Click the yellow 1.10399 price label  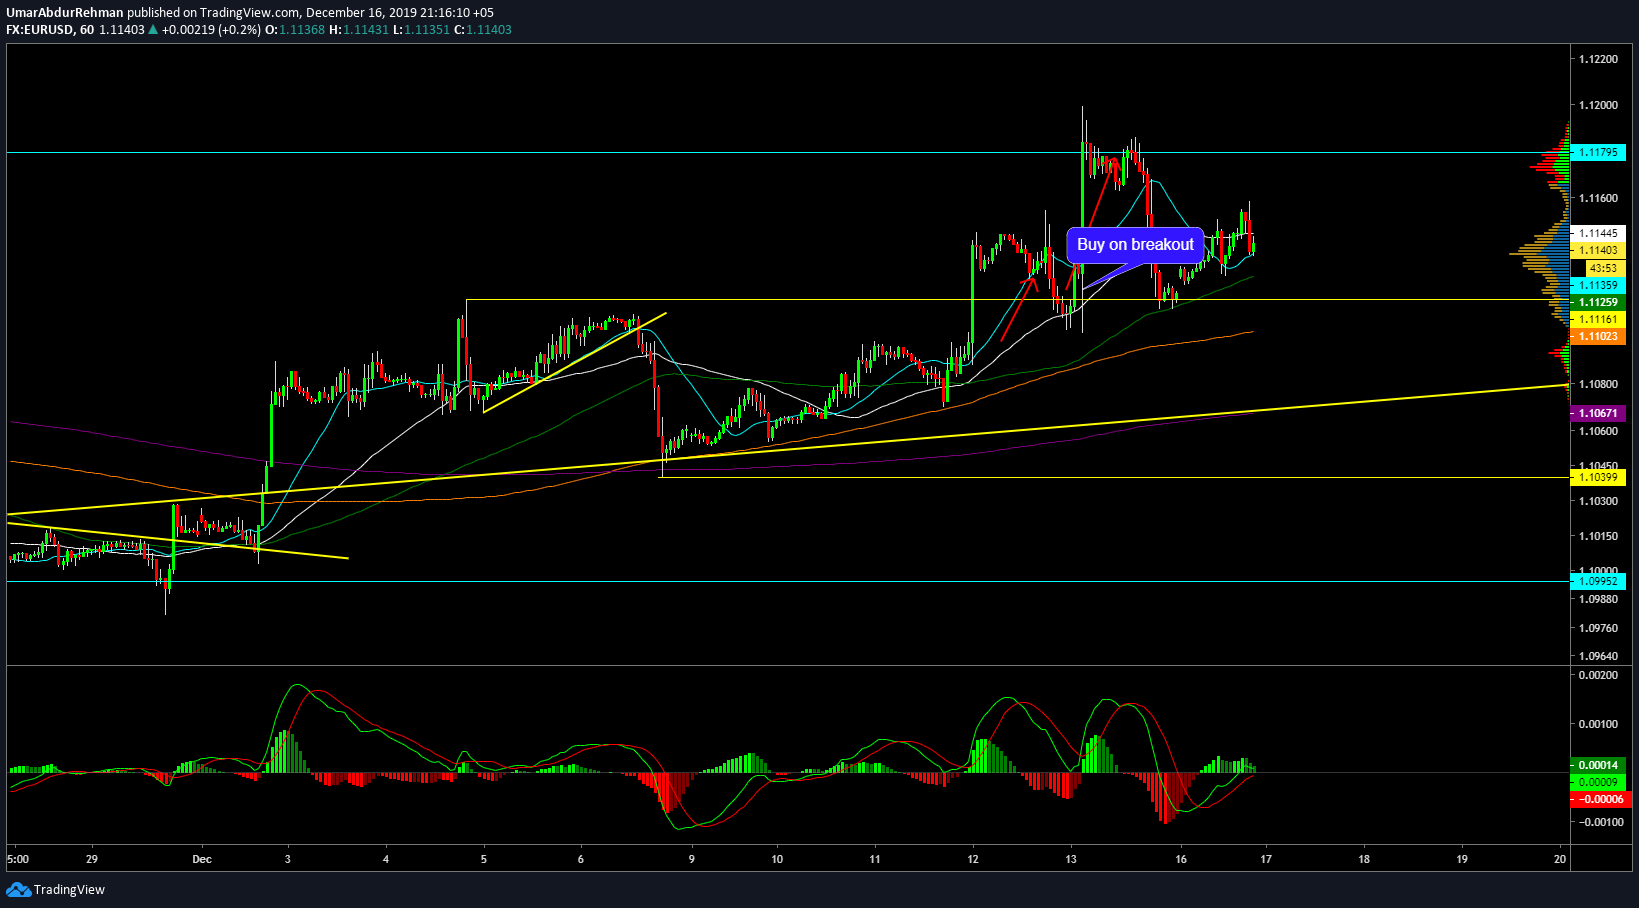pos(1598,478)
